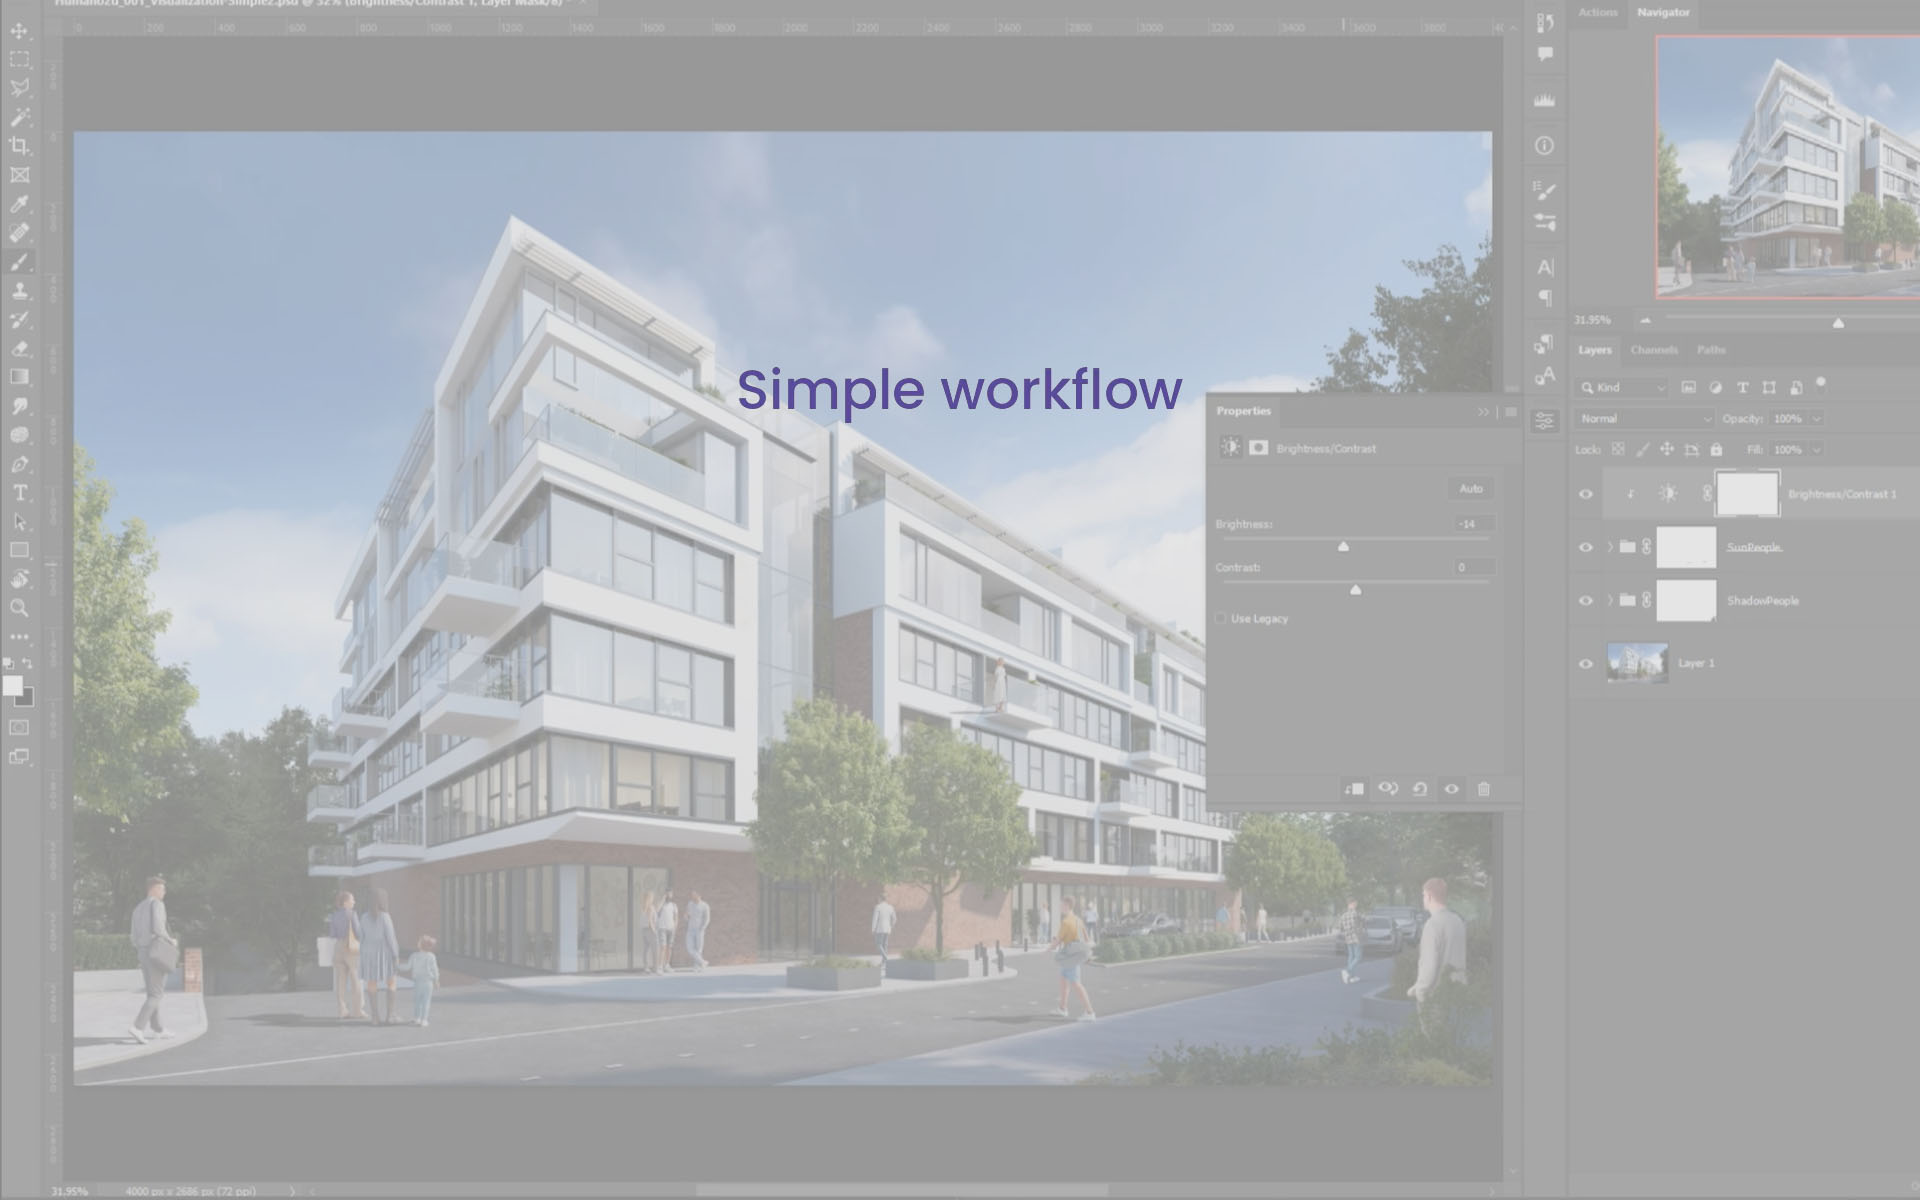Lock the layer with the padlock icon
The image size is (1920, 1200).
pyautogui.click(x=1716, y=450)
